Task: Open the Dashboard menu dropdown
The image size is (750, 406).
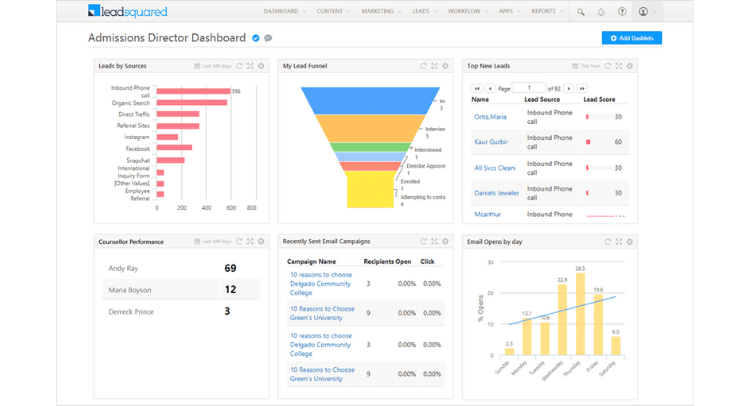Action: coord(285,11)
